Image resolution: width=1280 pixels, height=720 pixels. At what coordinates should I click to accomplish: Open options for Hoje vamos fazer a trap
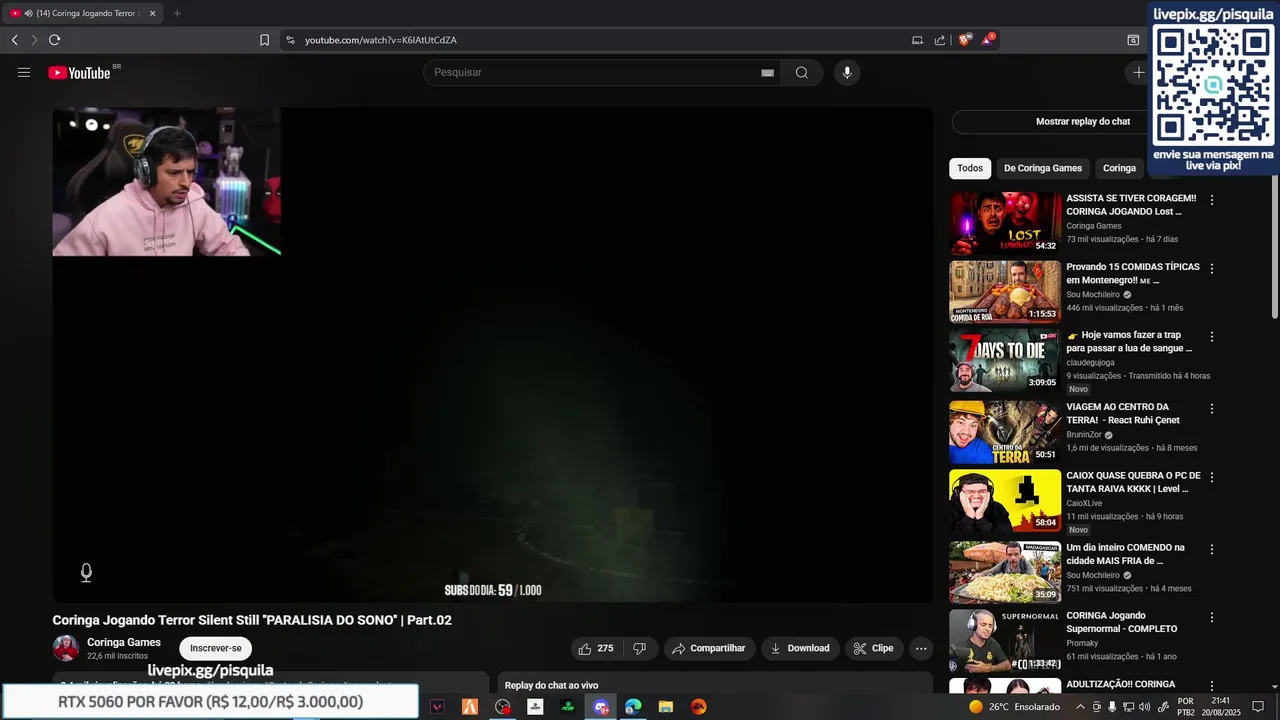(x=1212, y=337)
